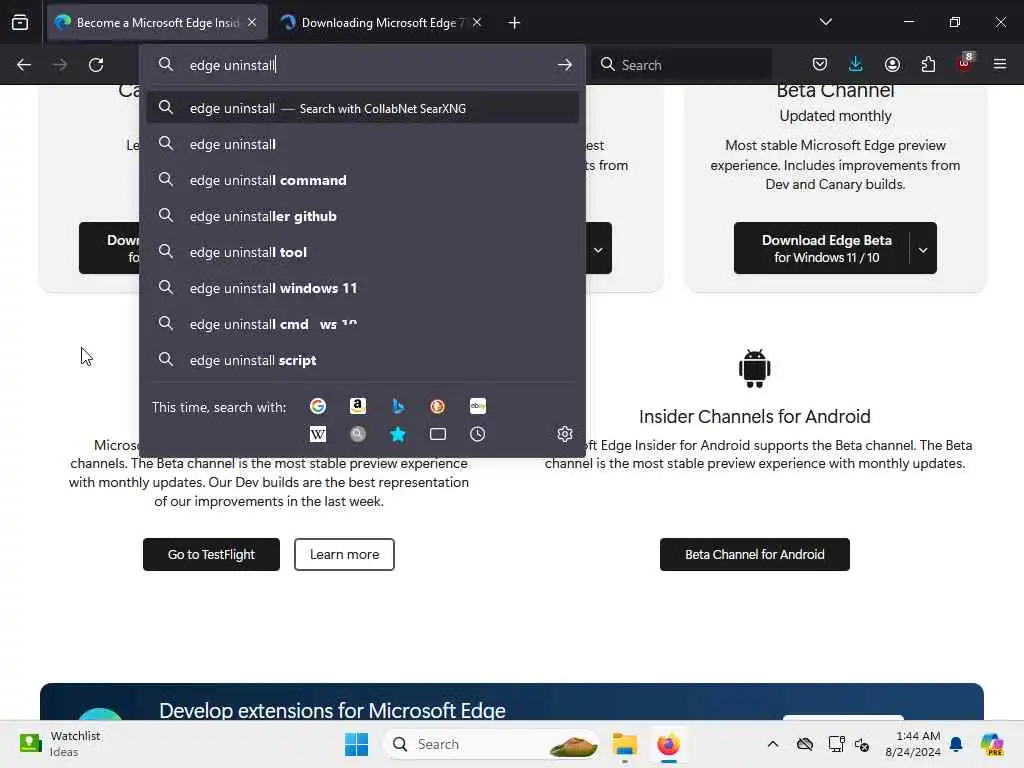The width and height of the screenshot is (1024, 768).
Task: Open a new tab with plus button
Action: (x=515, y=23)
